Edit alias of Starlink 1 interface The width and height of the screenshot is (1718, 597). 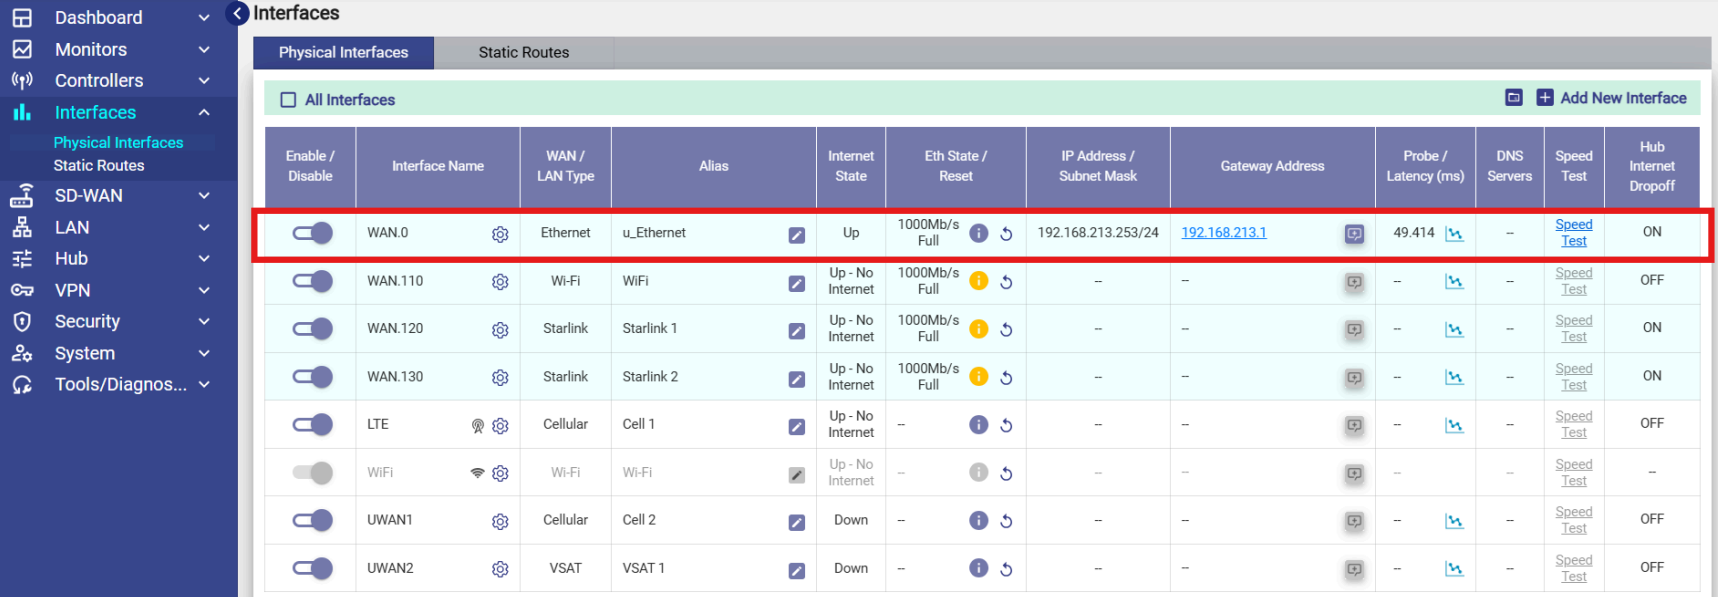tap(796, 330)
